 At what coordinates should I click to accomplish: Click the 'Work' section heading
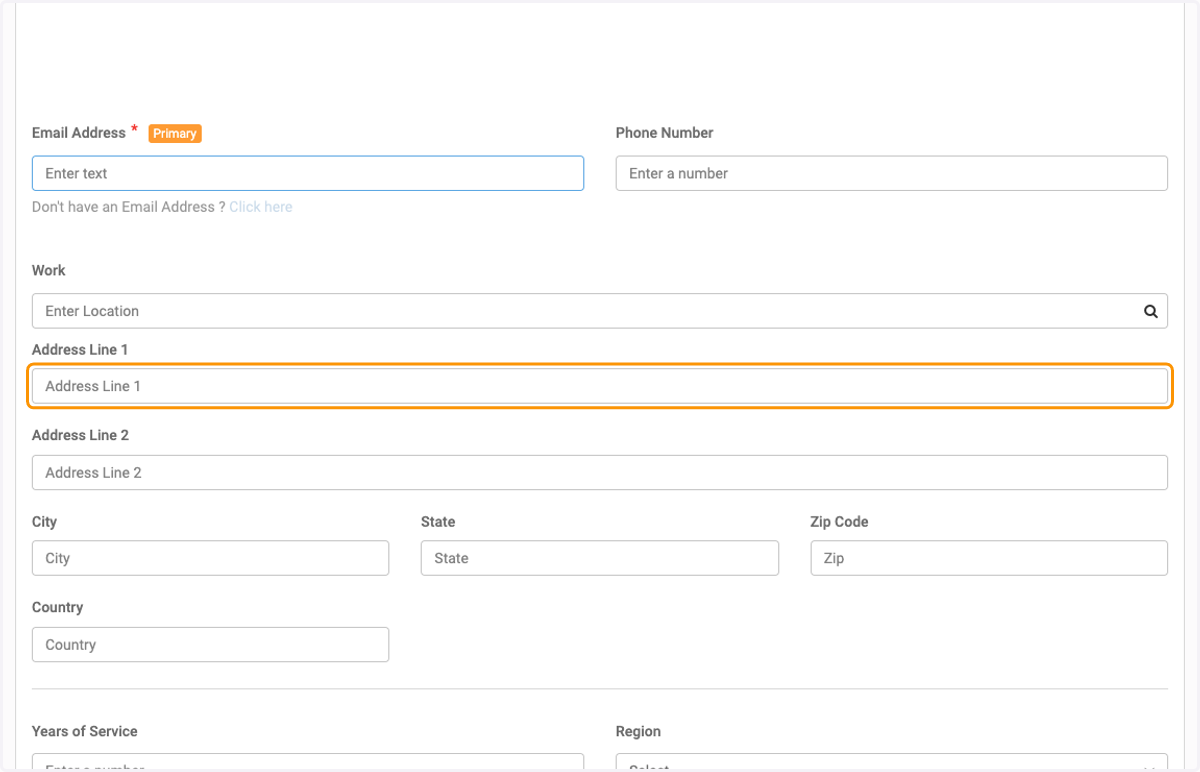(49, 270)
